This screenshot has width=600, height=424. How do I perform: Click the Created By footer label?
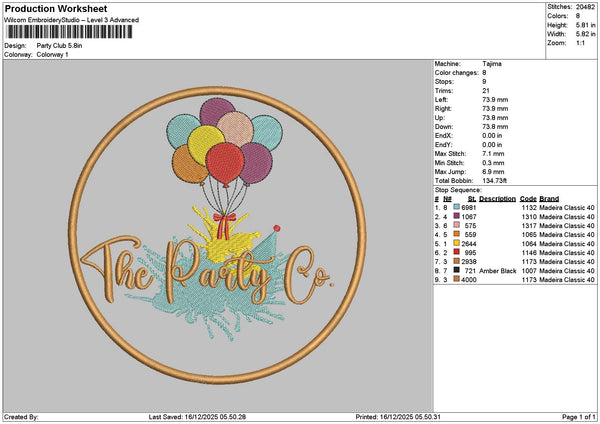point(21,417)
